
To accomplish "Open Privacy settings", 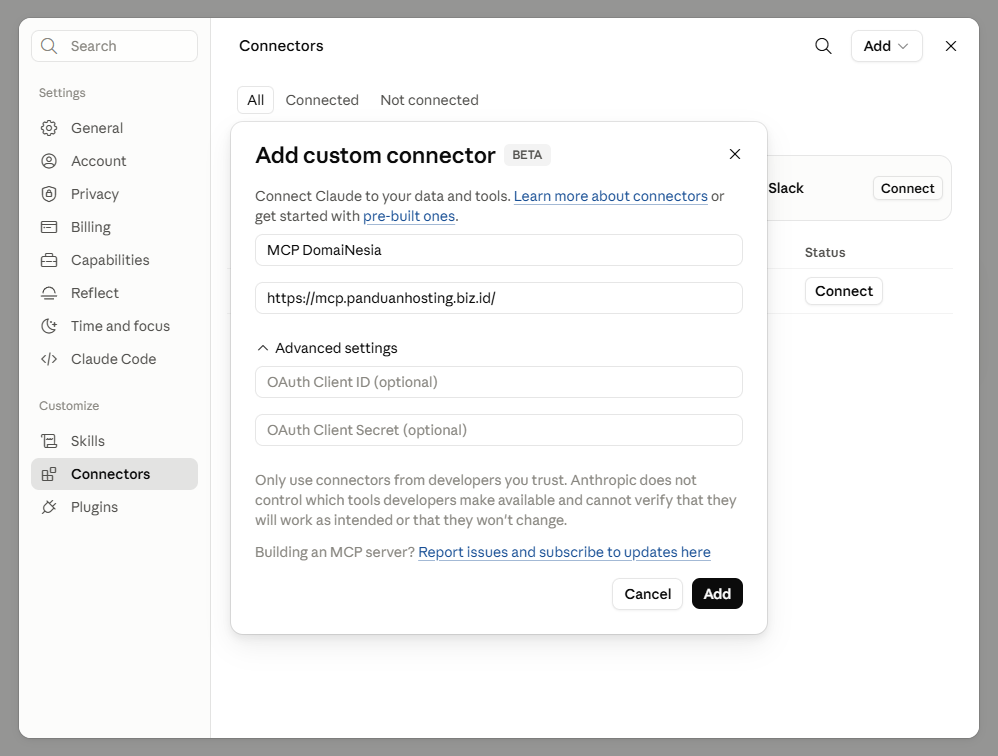I will pyautogui.click(x=115, y=194).
